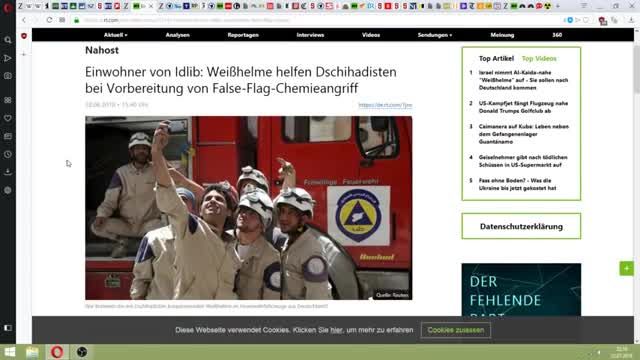Send page to My Flow from address bar

578,20
